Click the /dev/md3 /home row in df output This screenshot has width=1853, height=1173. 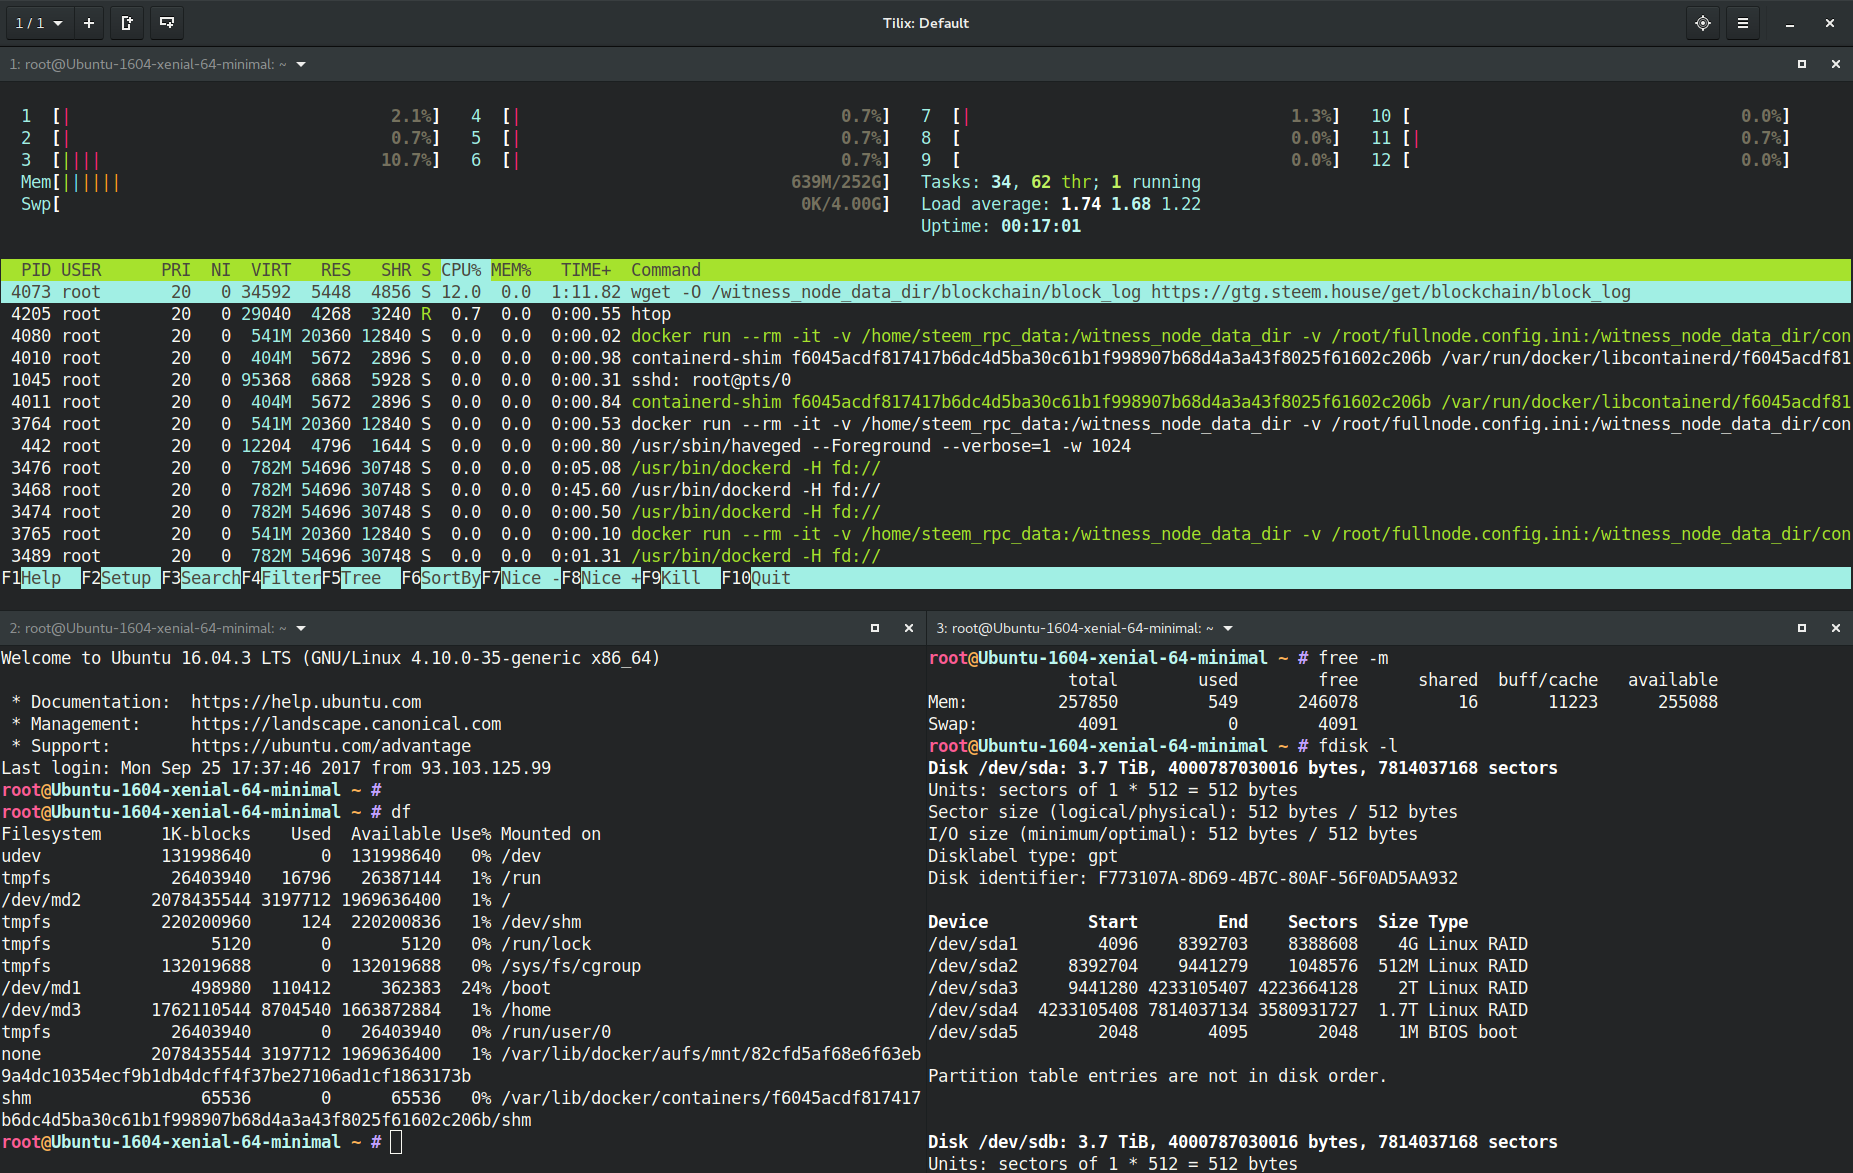coord(276,1010)
